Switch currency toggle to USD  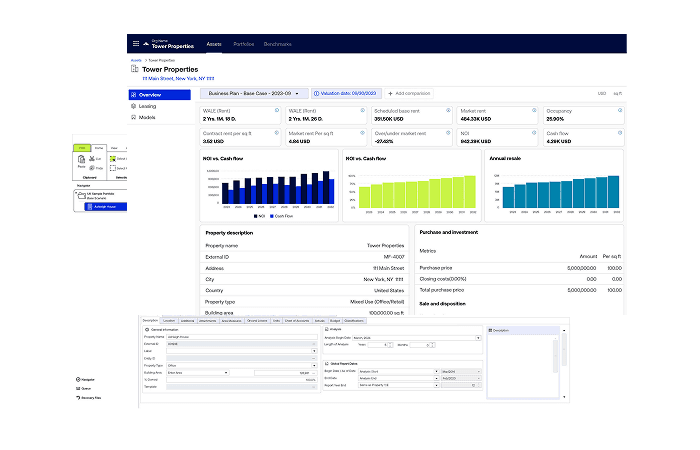602,92
